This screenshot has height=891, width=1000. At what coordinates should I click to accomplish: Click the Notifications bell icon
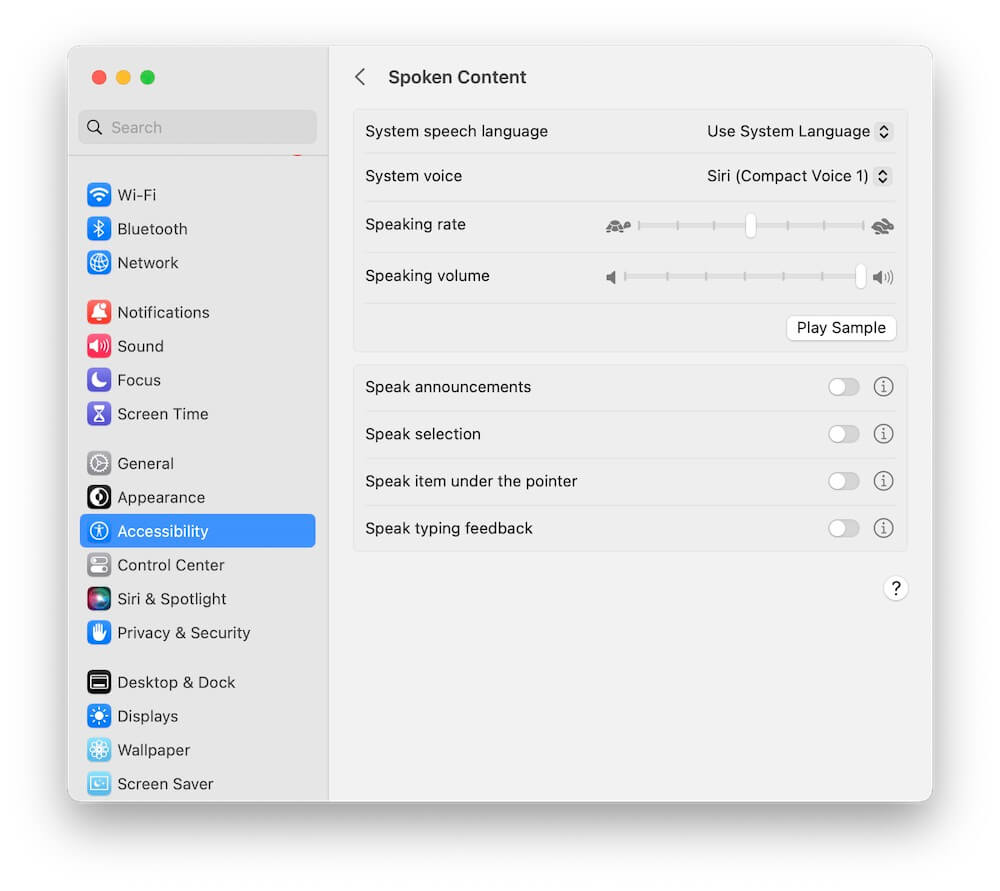(99, 312)
